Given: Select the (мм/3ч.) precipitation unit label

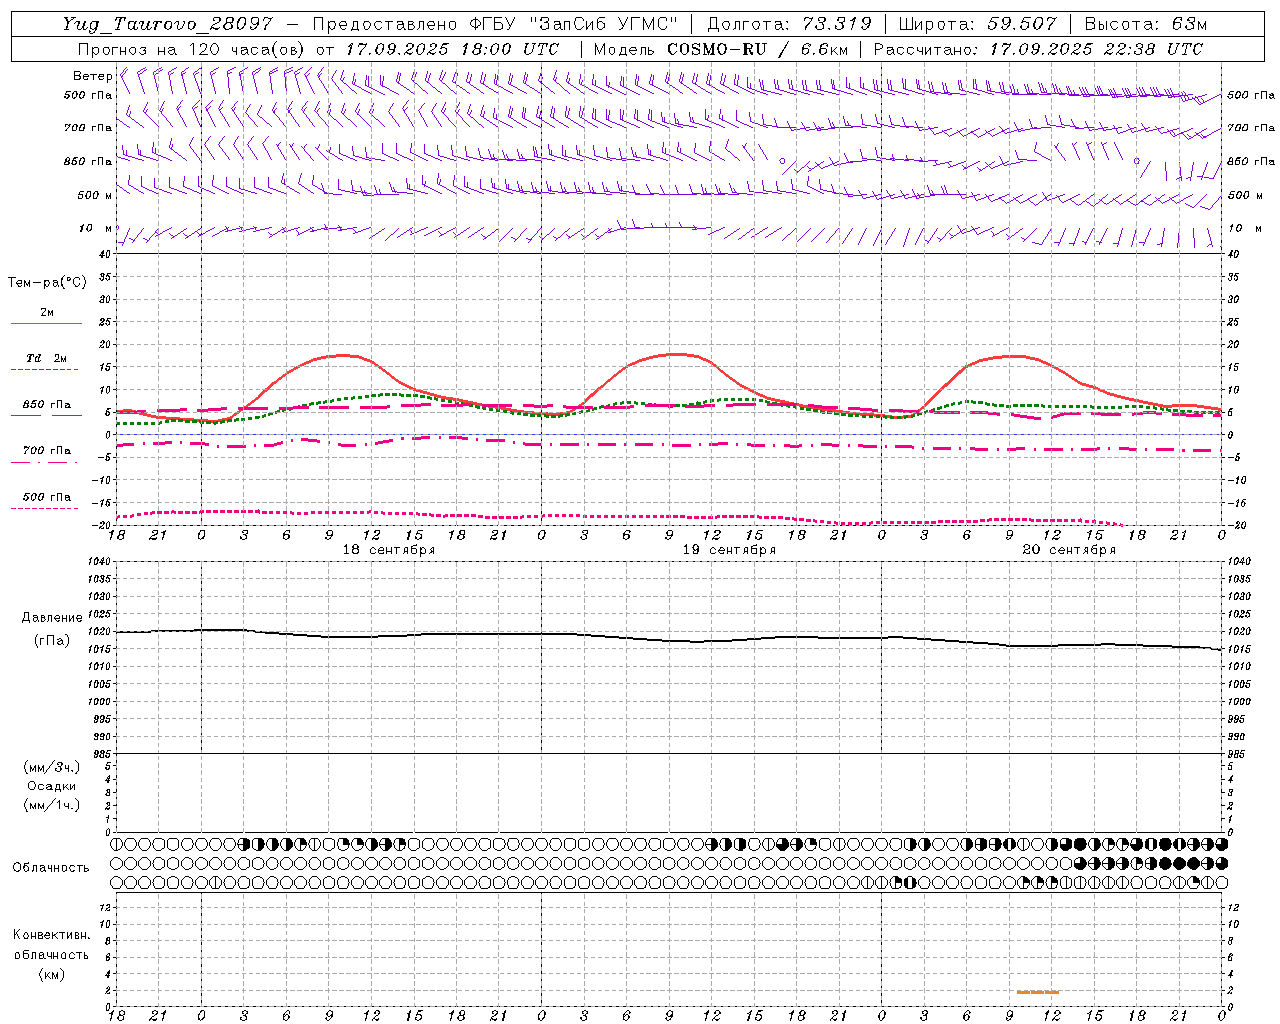Looking at the screenshot, I should pos(52,767).
